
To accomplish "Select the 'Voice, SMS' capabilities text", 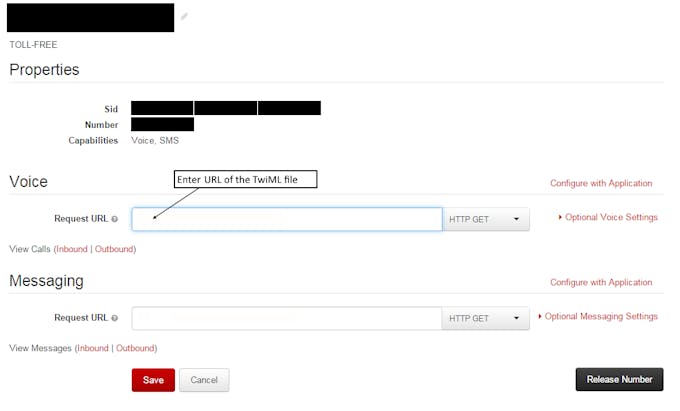I will pyautogui.click(x=155, y=140).
